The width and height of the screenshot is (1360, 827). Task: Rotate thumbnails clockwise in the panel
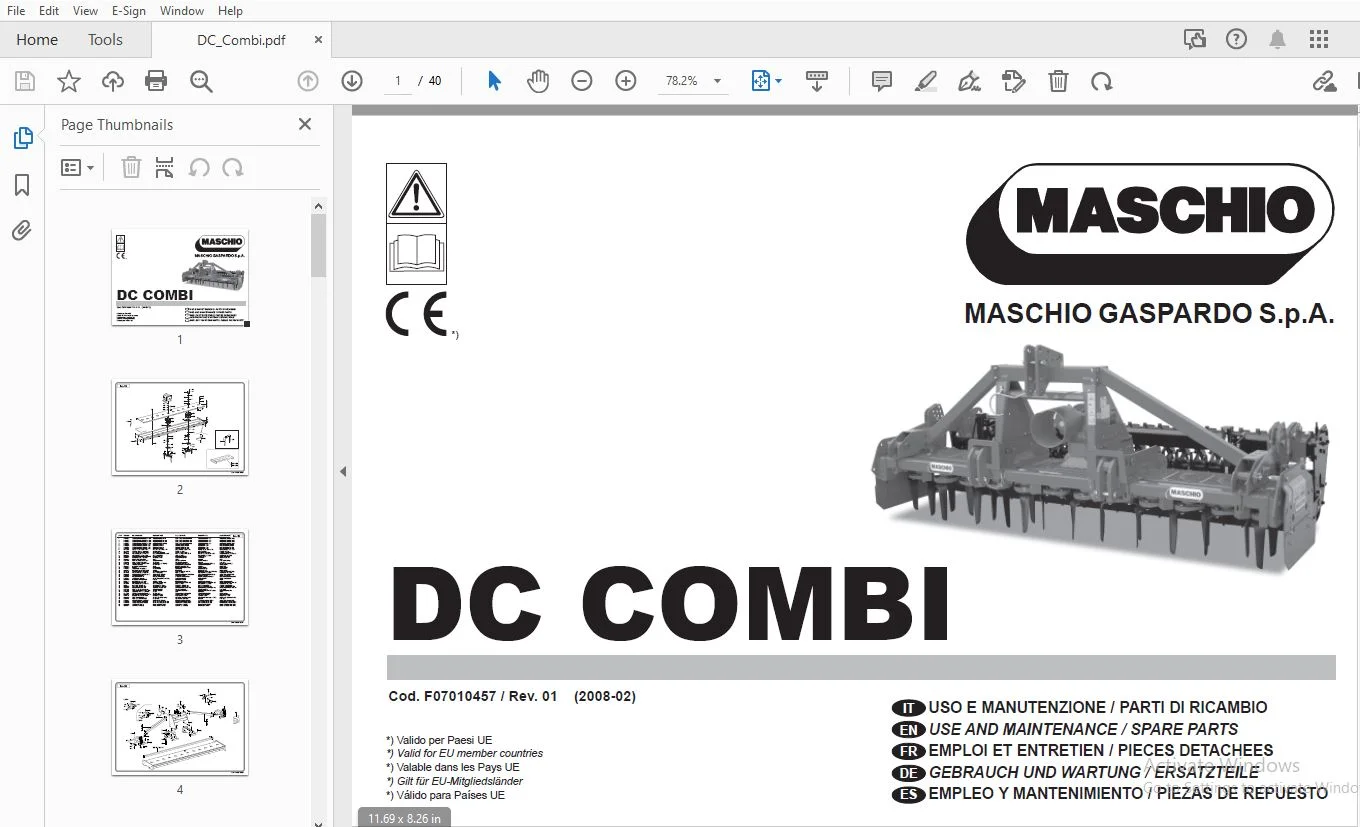pyautogui.click(x=233, y=167)
